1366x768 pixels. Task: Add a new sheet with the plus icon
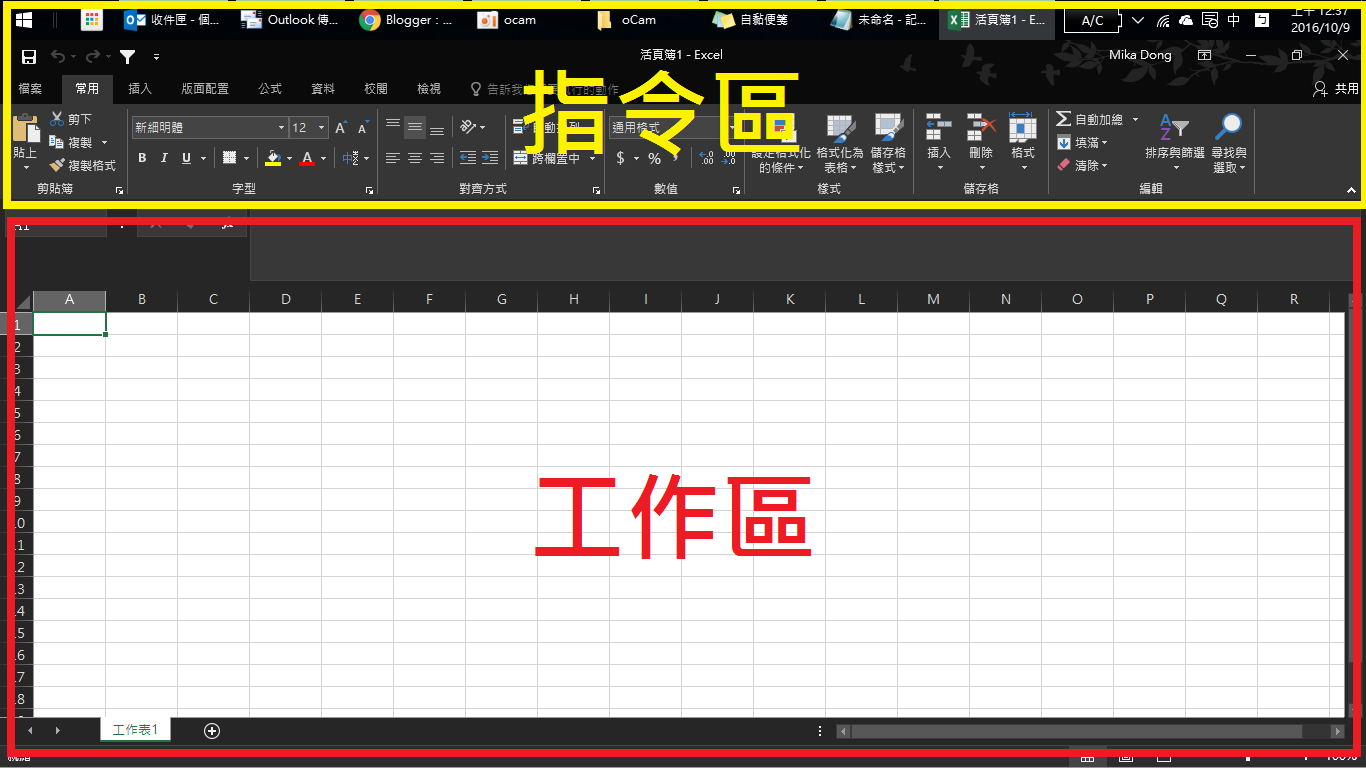point(212,731)
